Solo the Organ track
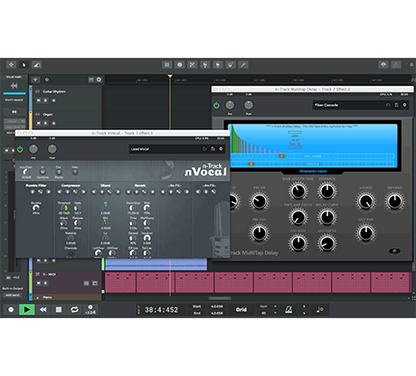Screen dimensions: 416x376 pyautogui.click(x=46, y=123)
